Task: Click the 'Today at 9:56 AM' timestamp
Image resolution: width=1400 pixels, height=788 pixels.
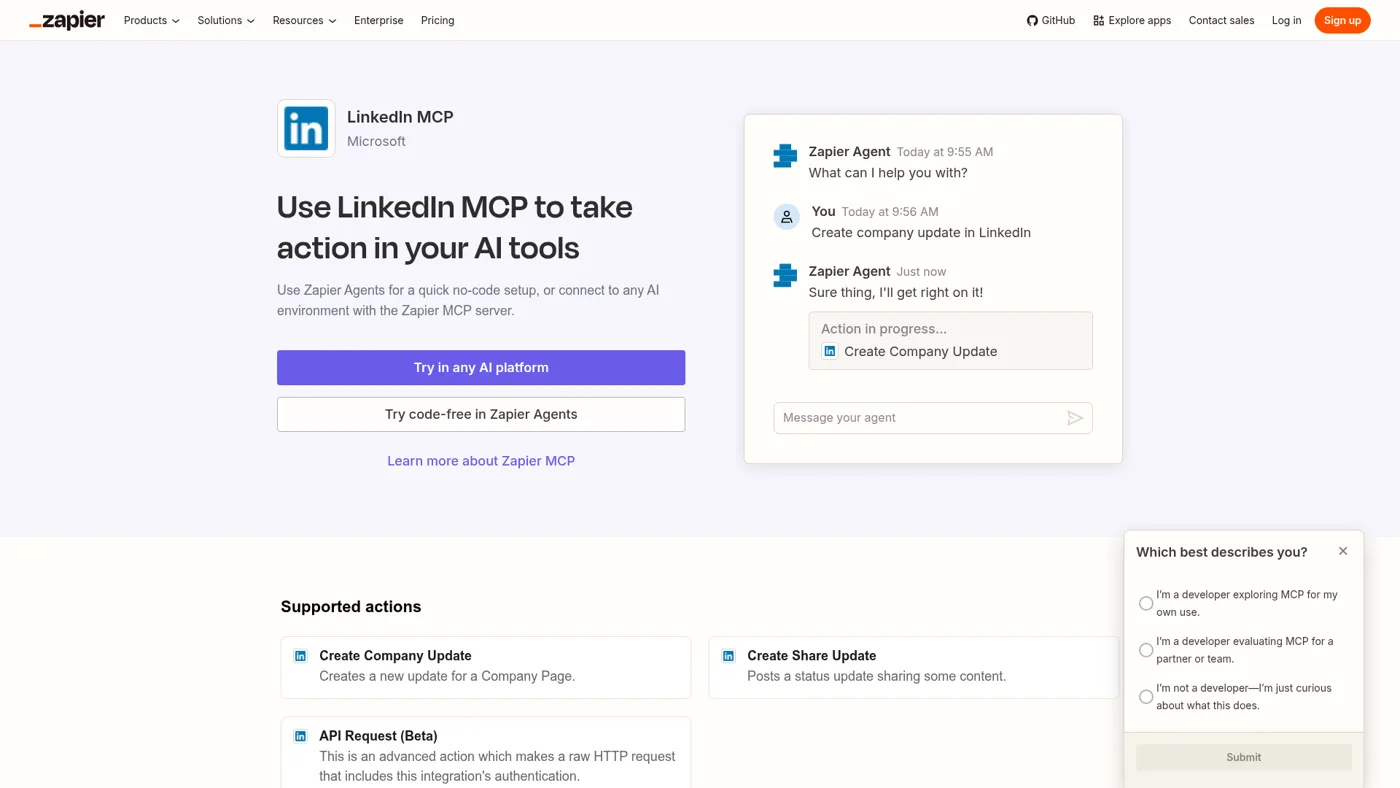Action: coord(890,212)
